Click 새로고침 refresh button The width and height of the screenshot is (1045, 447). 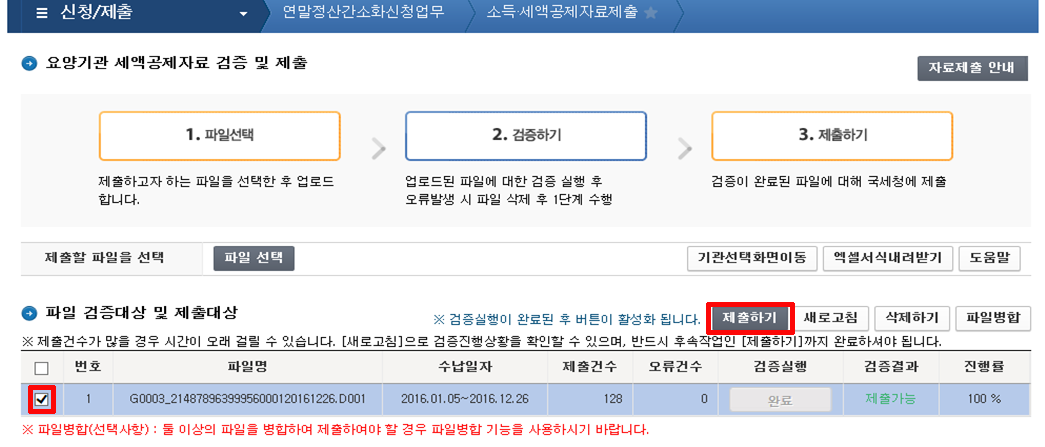(833, 318)
